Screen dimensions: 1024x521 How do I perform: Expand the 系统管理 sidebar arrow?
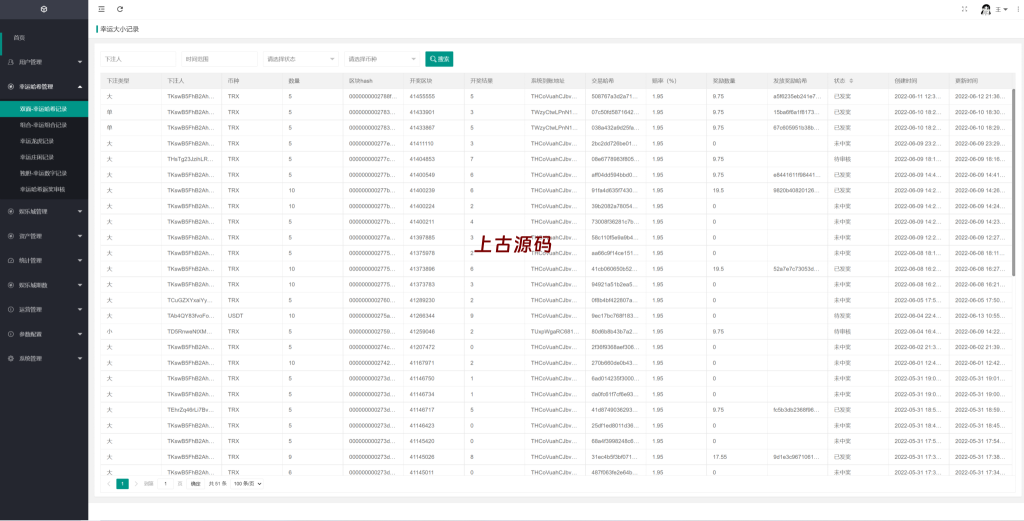tap(80, 358)
